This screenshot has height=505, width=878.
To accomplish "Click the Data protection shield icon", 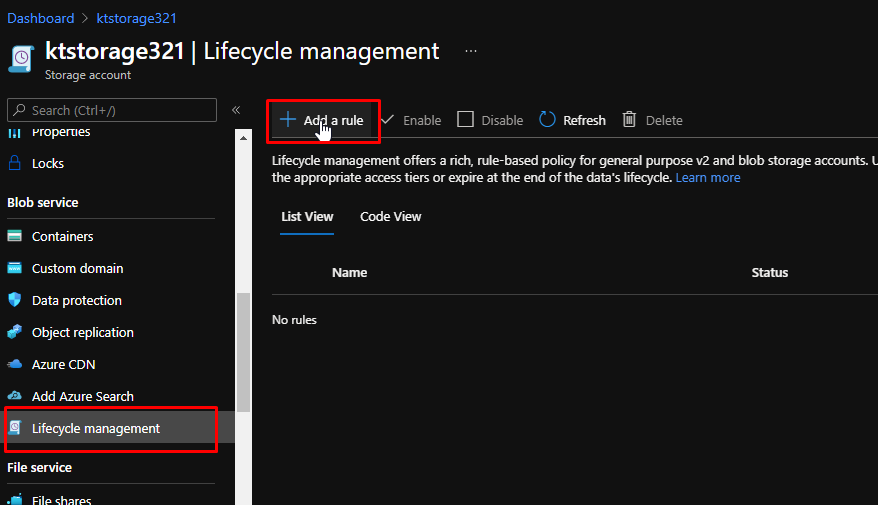I will (15, 300).
